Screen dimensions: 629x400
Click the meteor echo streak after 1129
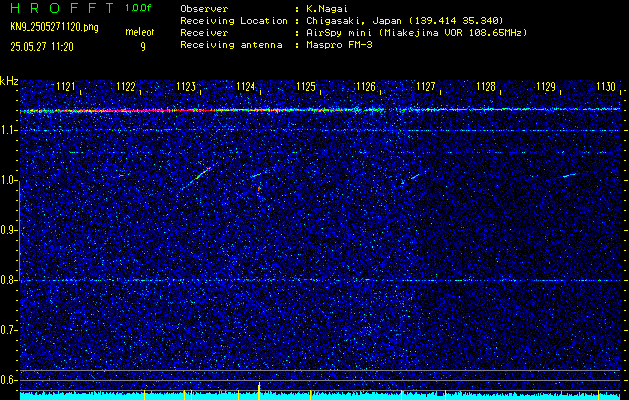coord(569,175)
